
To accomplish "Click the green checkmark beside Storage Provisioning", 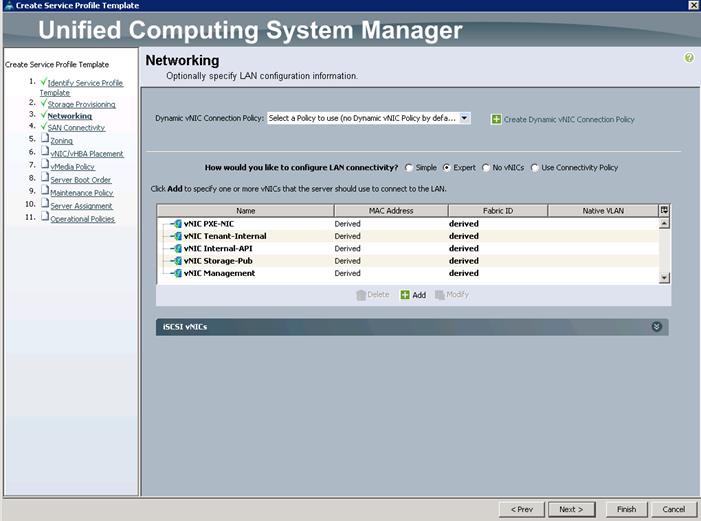I will 43,103.
